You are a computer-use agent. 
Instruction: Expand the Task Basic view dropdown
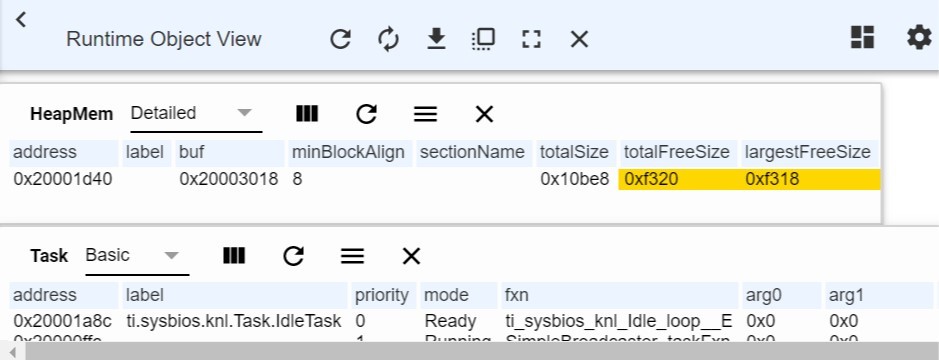137,256
